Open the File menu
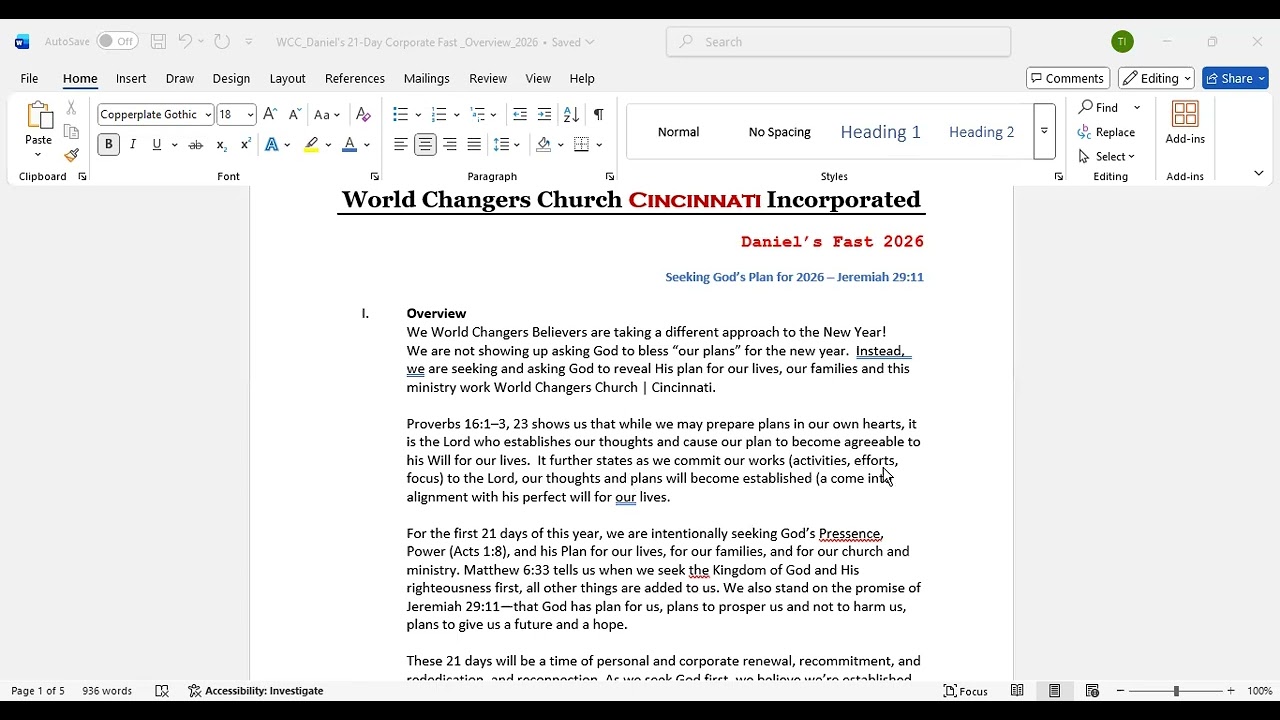The width and height of the screenshot is (1280, 720). point(29,78)
